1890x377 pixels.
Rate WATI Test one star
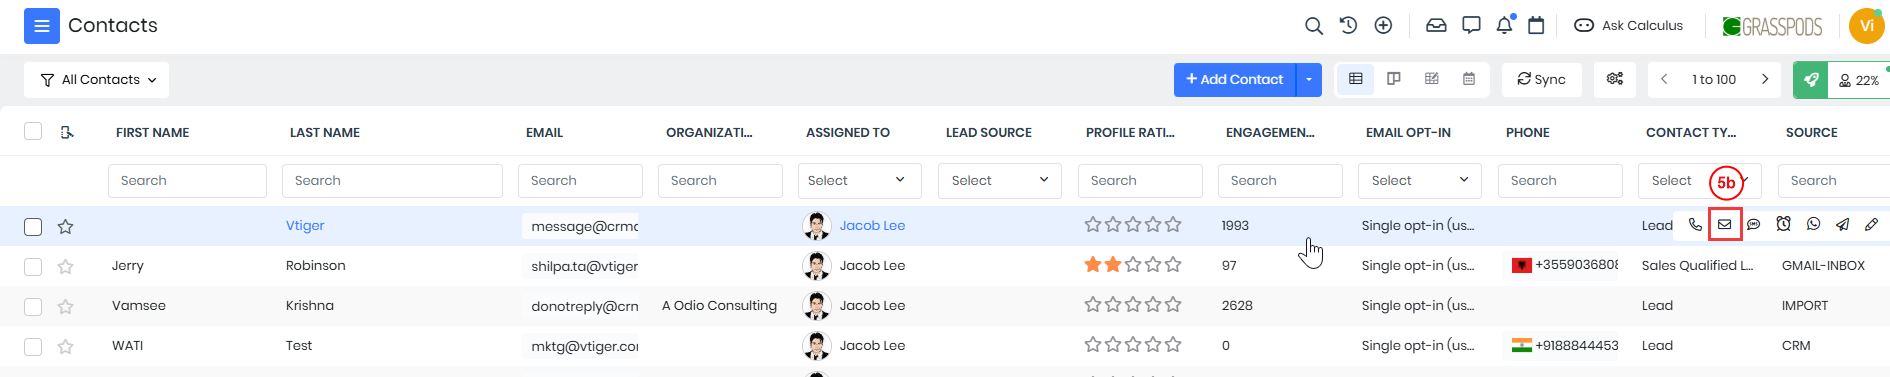(1093, 345)
